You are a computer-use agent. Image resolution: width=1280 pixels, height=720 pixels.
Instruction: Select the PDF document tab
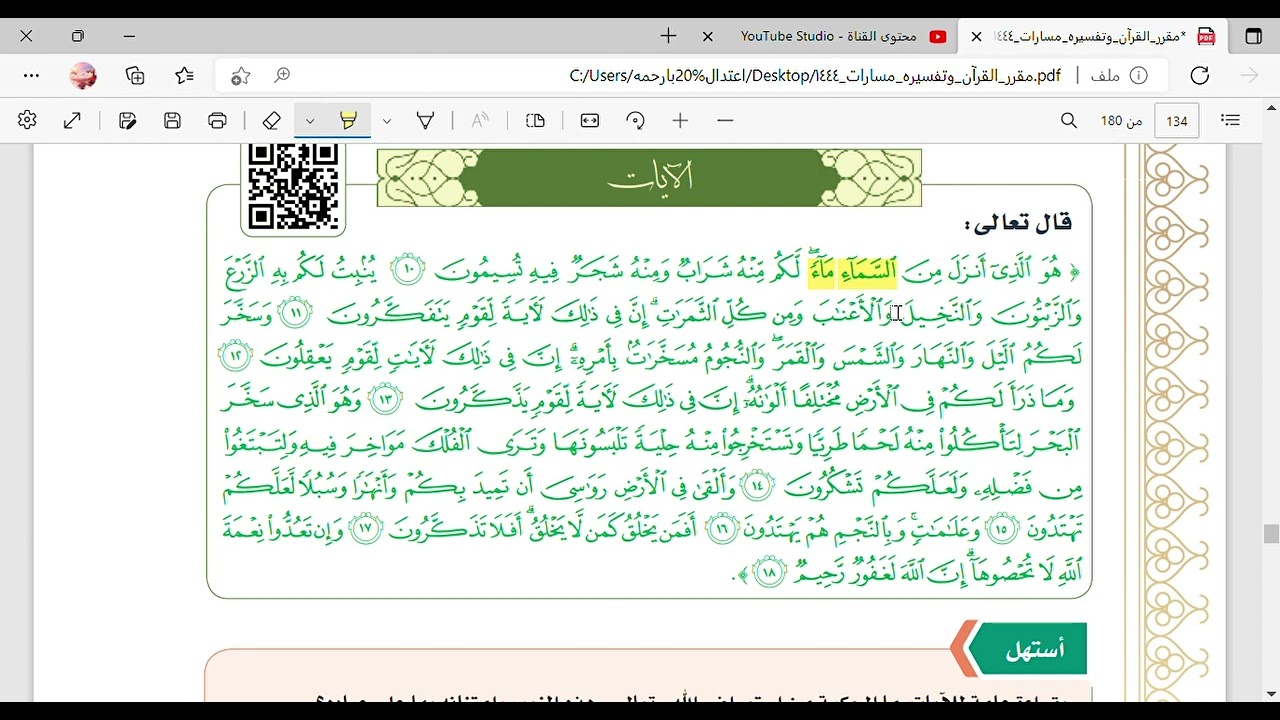(1090, 36)
